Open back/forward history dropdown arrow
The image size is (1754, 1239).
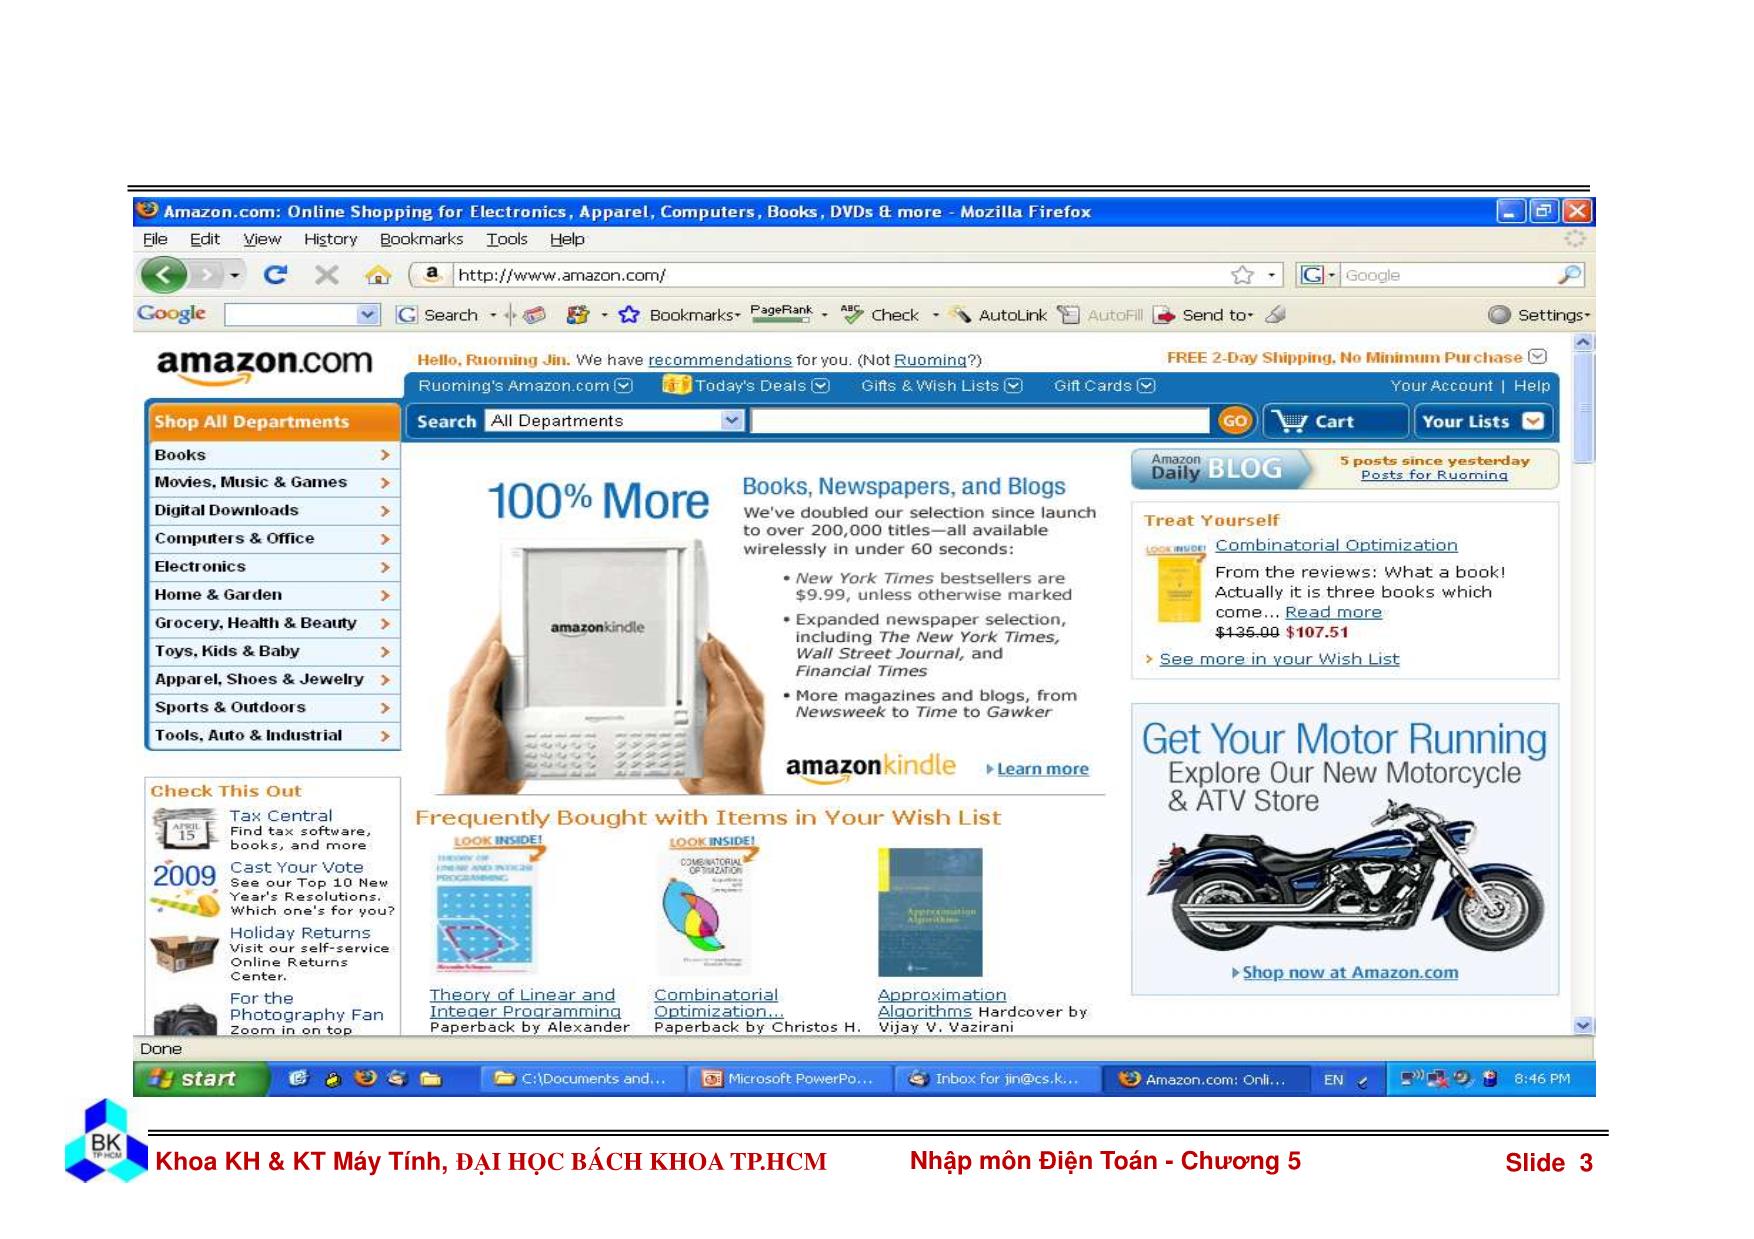point(235,275)
